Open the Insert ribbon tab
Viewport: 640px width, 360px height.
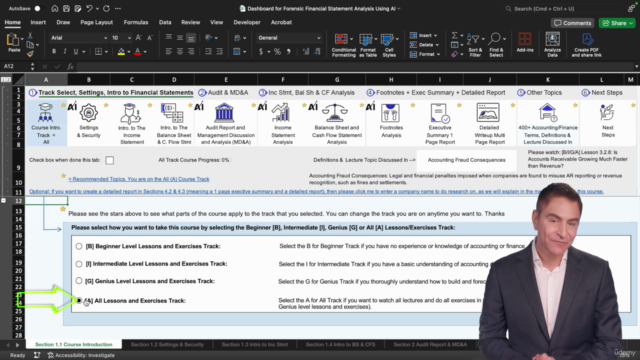tap(38, 22)
